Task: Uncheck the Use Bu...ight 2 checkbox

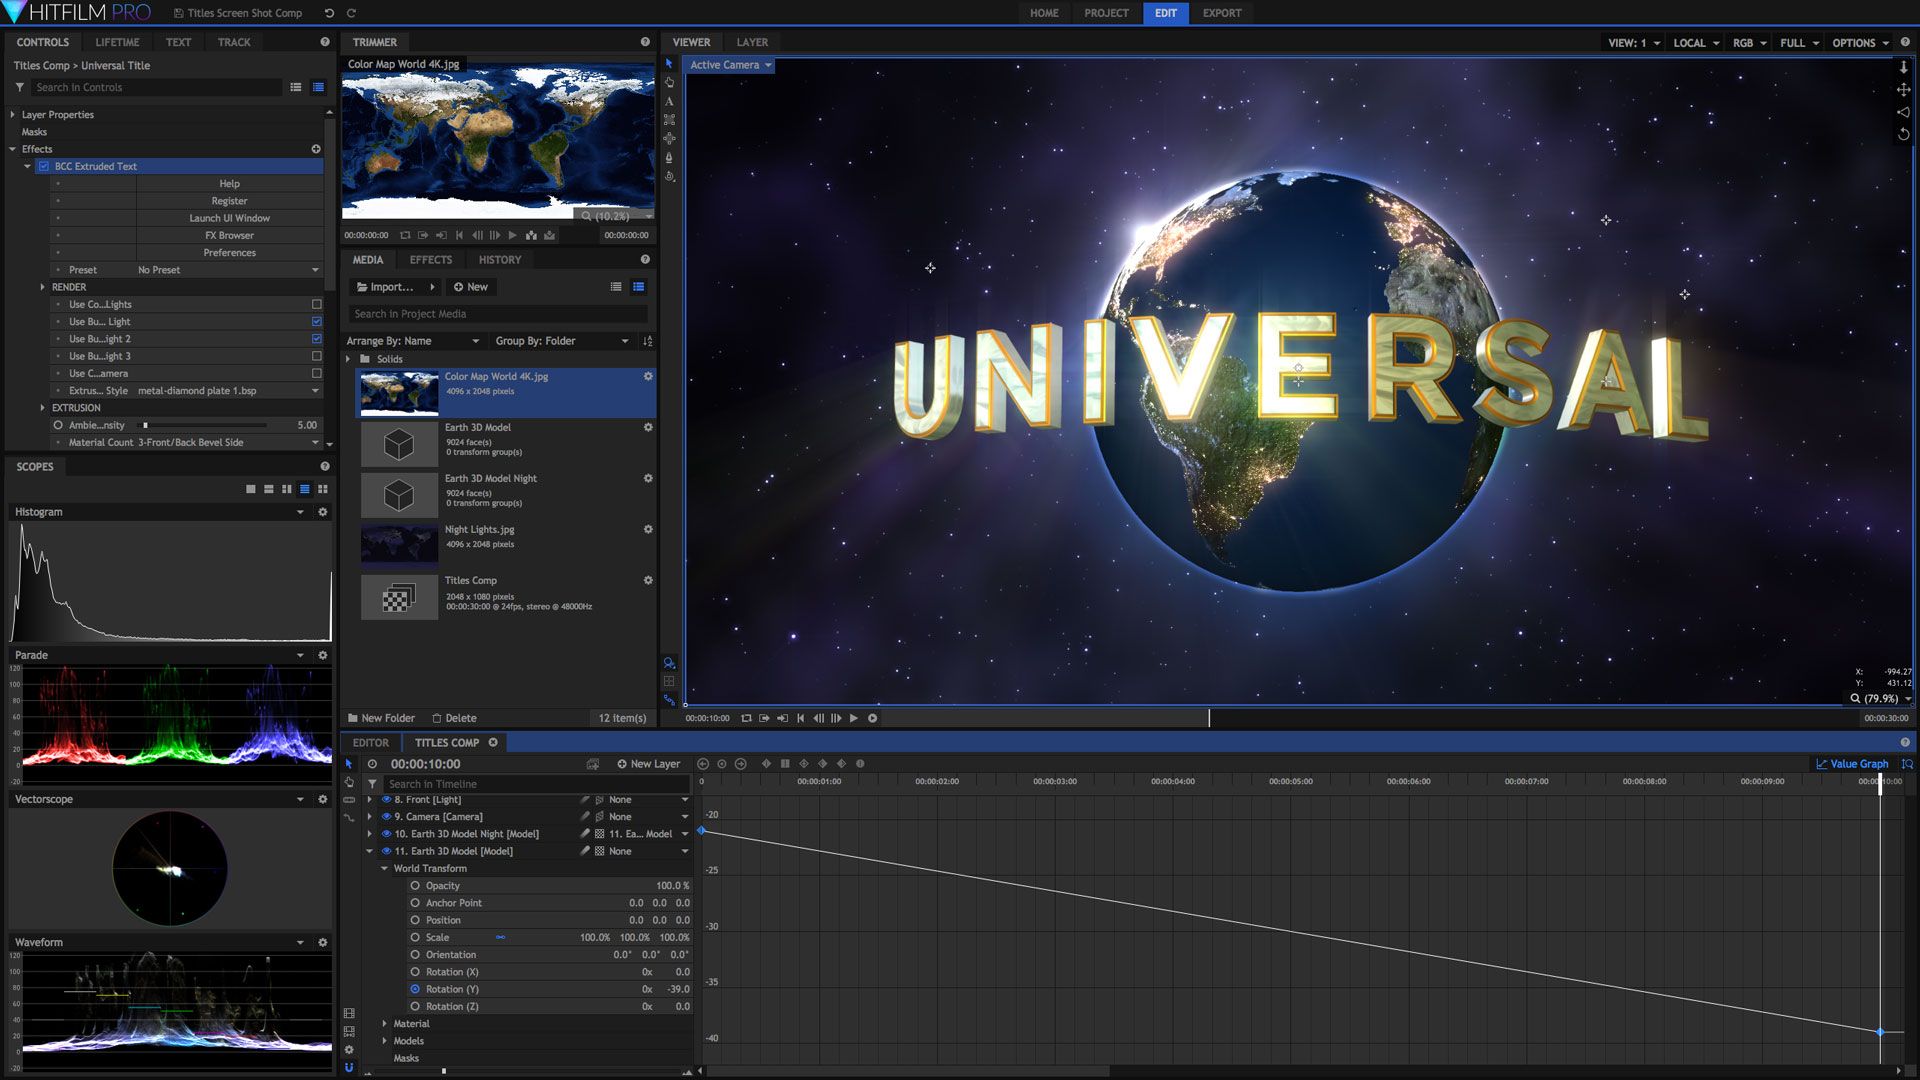Action: tap(316, 339)
